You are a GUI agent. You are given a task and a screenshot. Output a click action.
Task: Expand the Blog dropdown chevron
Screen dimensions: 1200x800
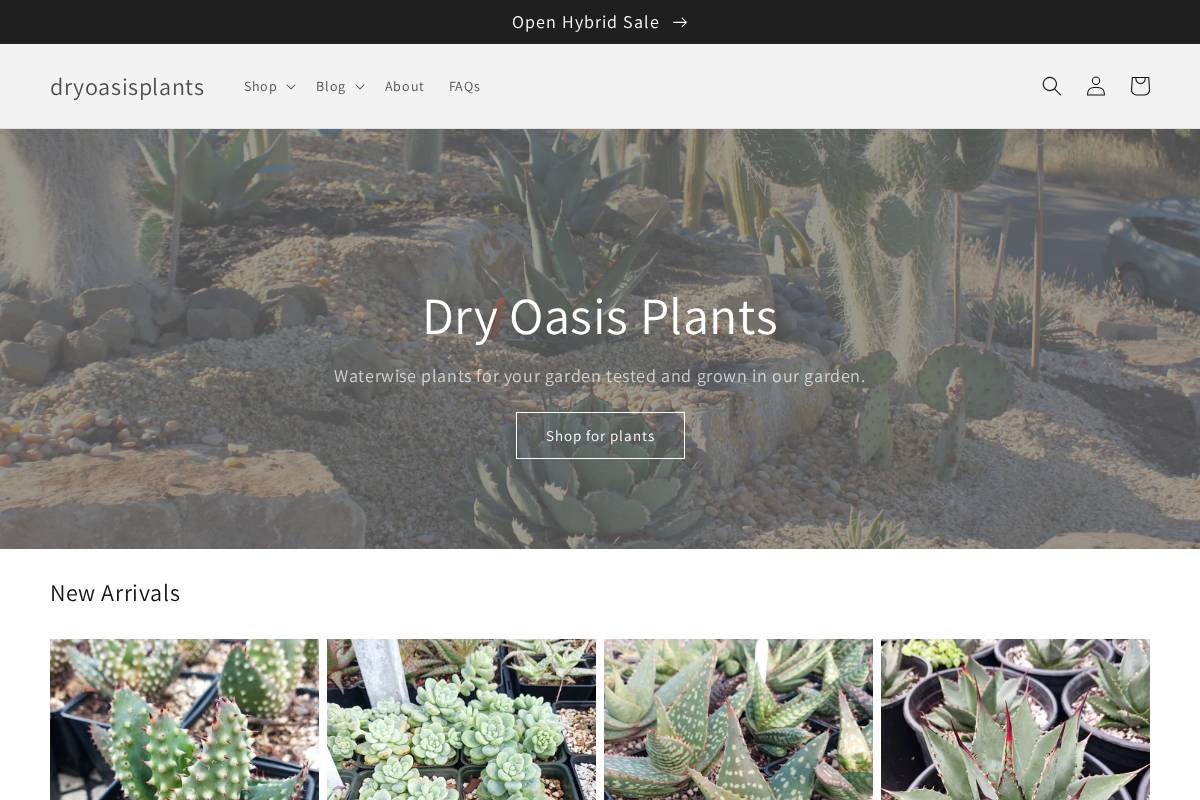[359, 86]
